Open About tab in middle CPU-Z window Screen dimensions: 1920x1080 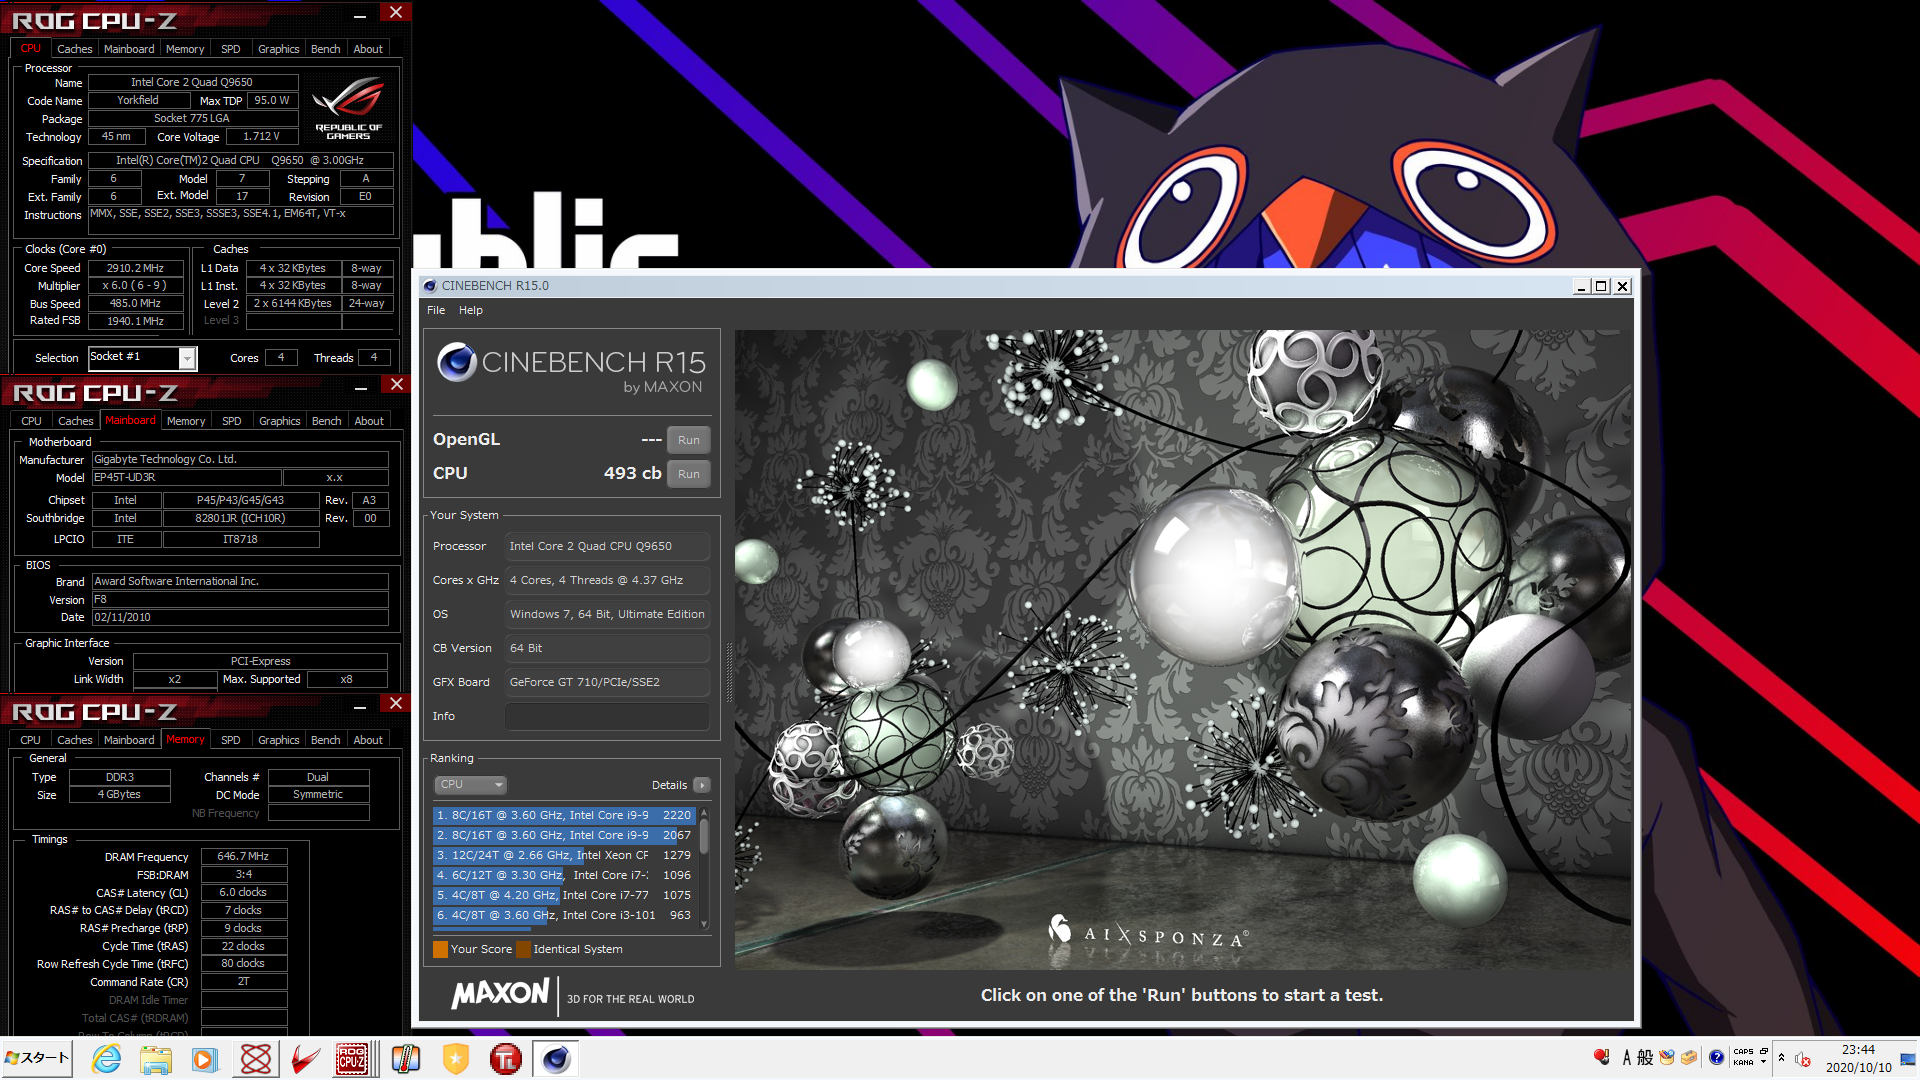click(x=369, y=421)
